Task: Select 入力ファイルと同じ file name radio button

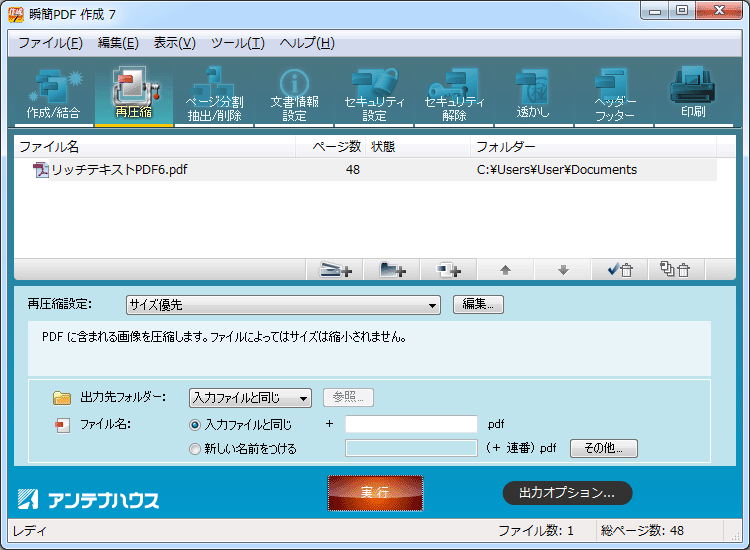Action: (x=196, y=425)
